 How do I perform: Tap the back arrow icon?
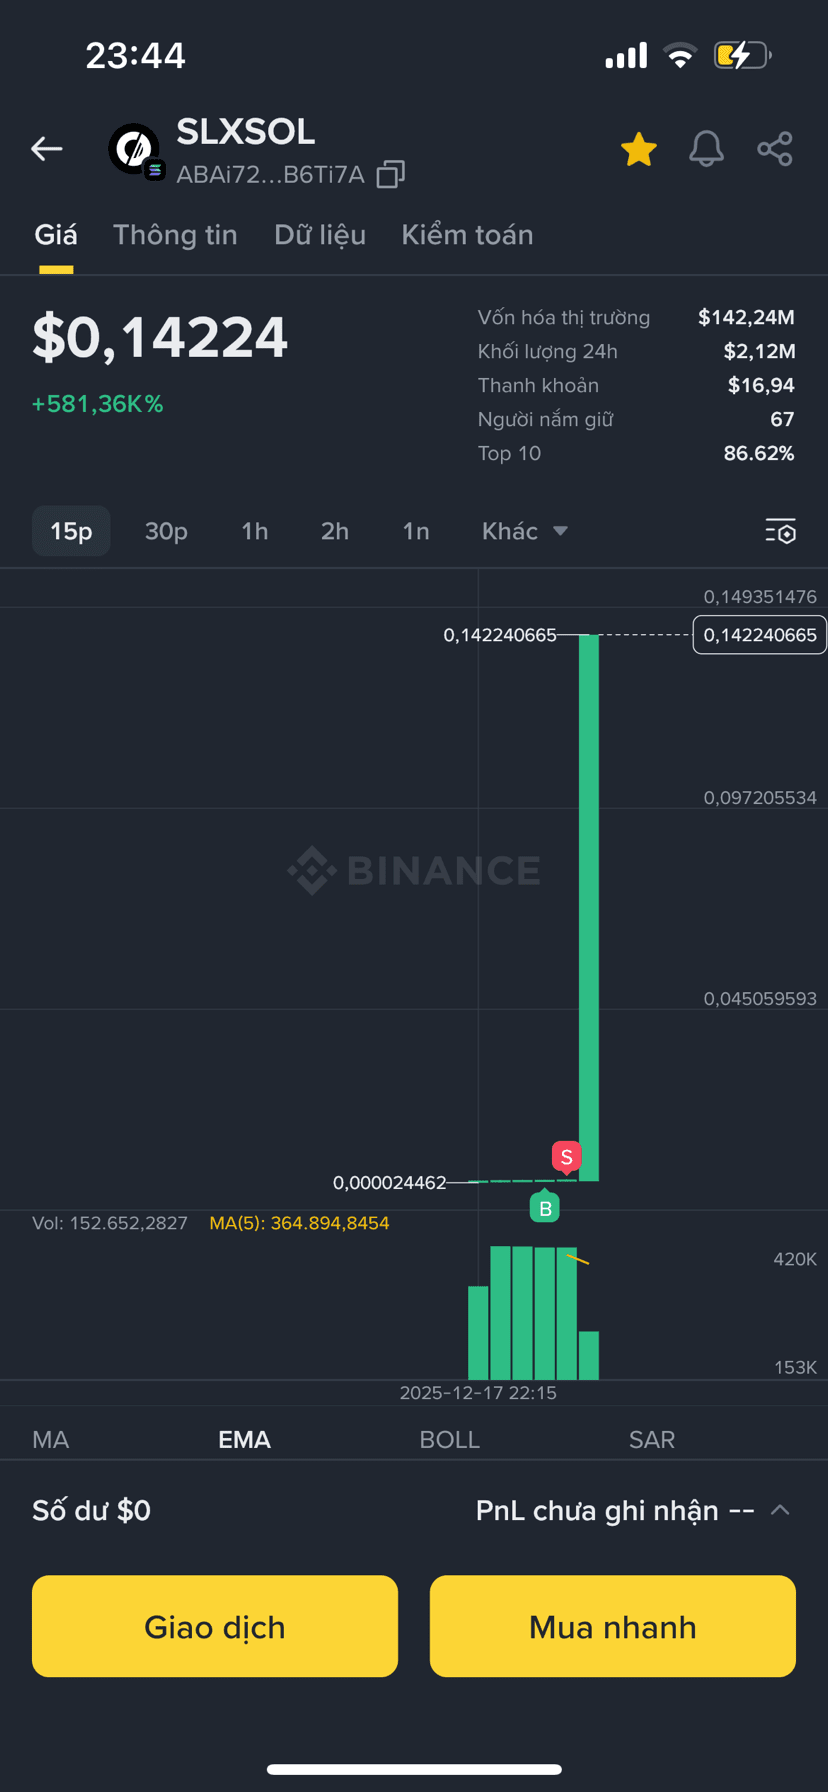(46, 149)
